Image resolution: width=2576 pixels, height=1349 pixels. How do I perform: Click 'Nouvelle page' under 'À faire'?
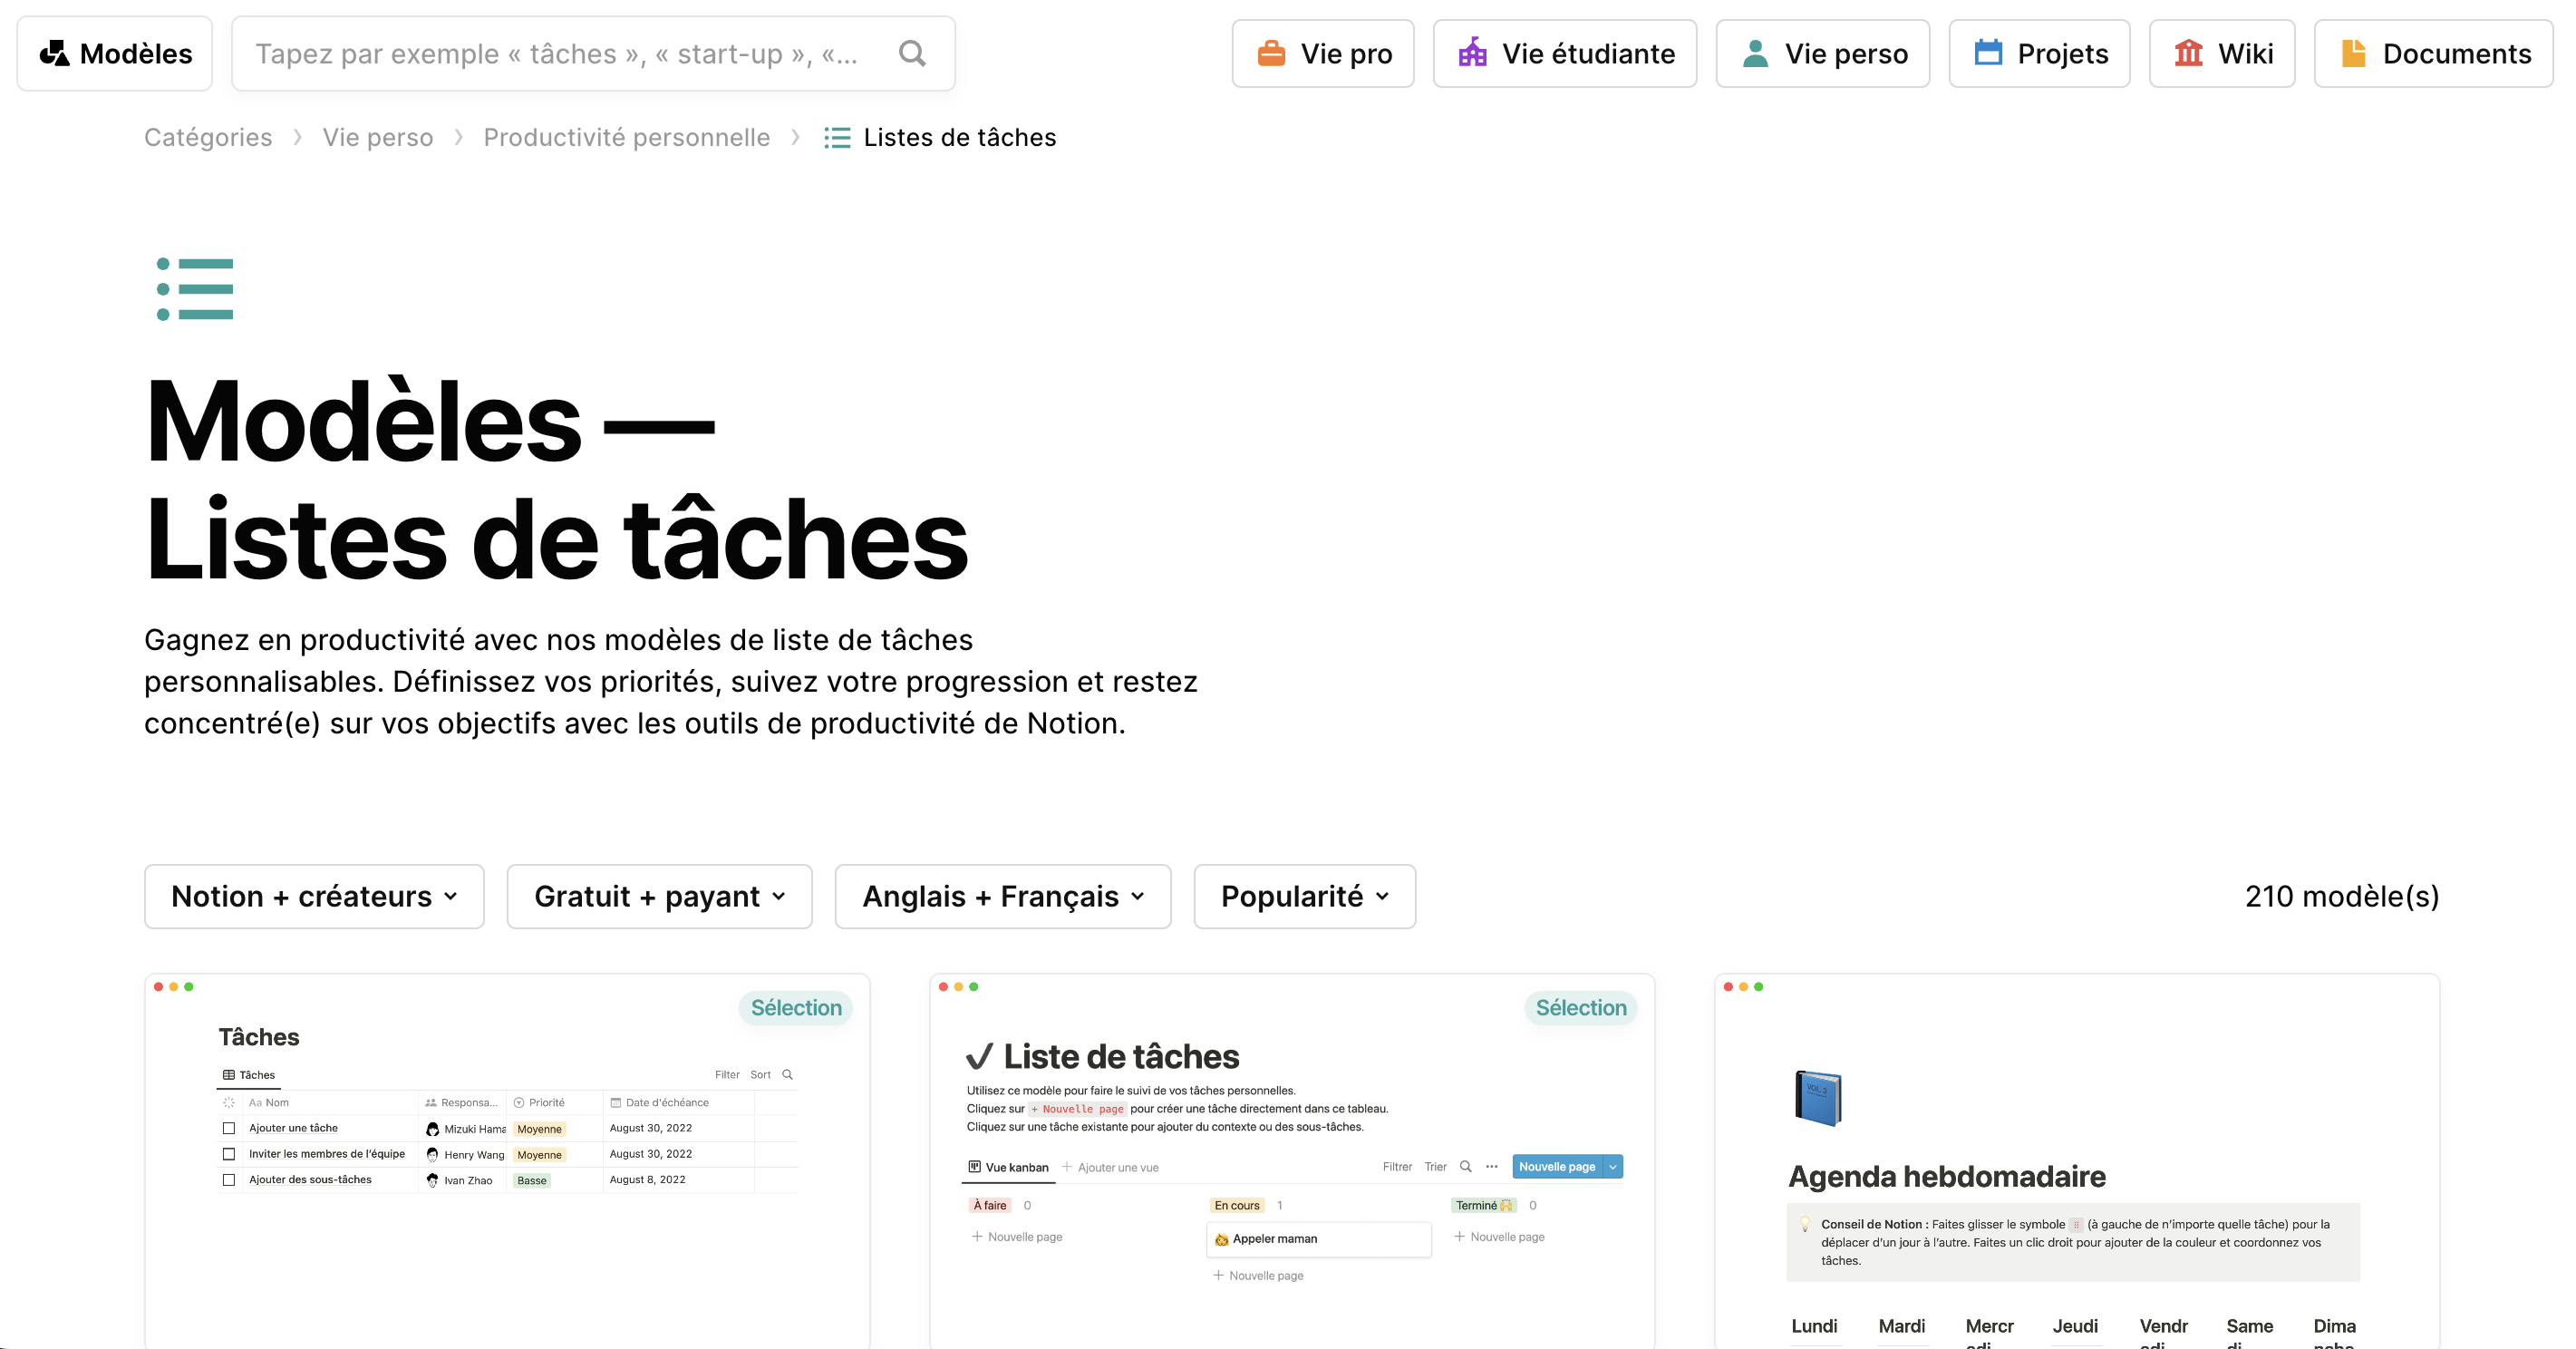pos(1017,1237)
